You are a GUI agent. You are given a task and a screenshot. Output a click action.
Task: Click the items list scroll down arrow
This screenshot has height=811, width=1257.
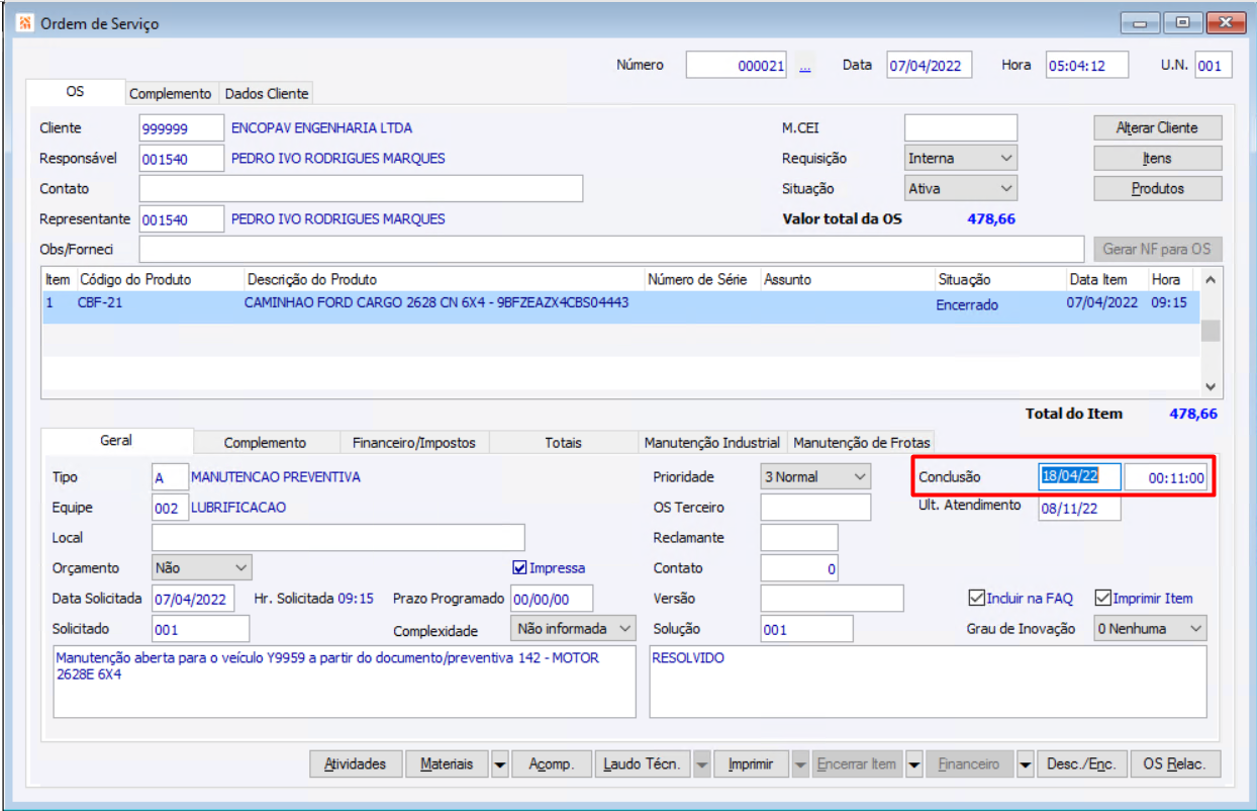pyautogui.click(x=1210, y=386)
